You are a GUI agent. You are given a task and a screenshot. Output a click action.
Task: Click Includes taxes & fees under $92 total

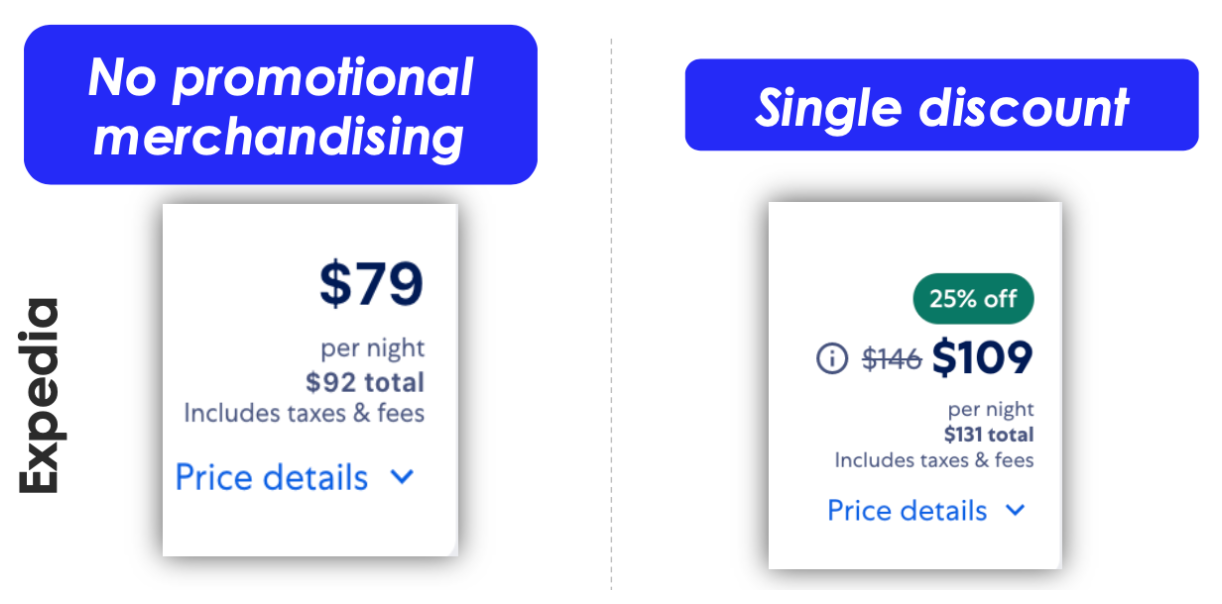(304, 412)
